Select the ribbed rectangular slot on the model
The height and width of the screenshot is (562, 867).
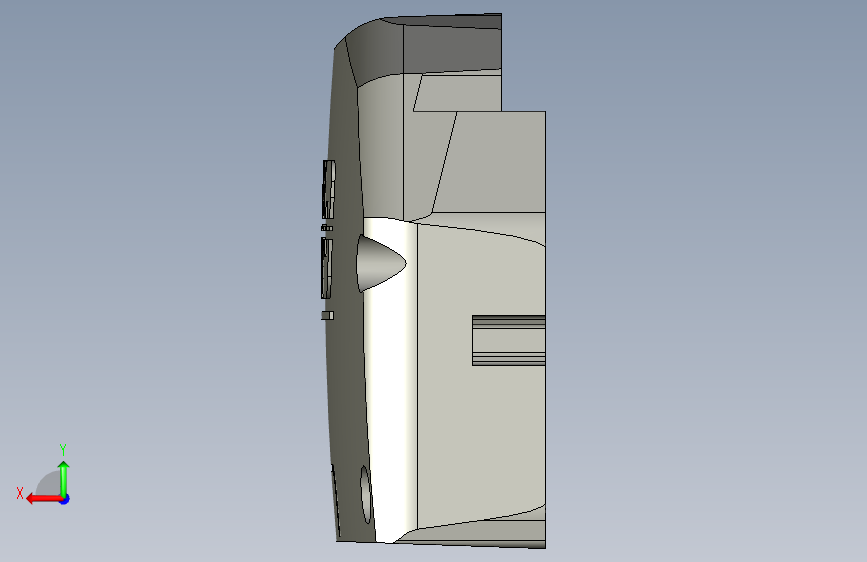[509, 340]
